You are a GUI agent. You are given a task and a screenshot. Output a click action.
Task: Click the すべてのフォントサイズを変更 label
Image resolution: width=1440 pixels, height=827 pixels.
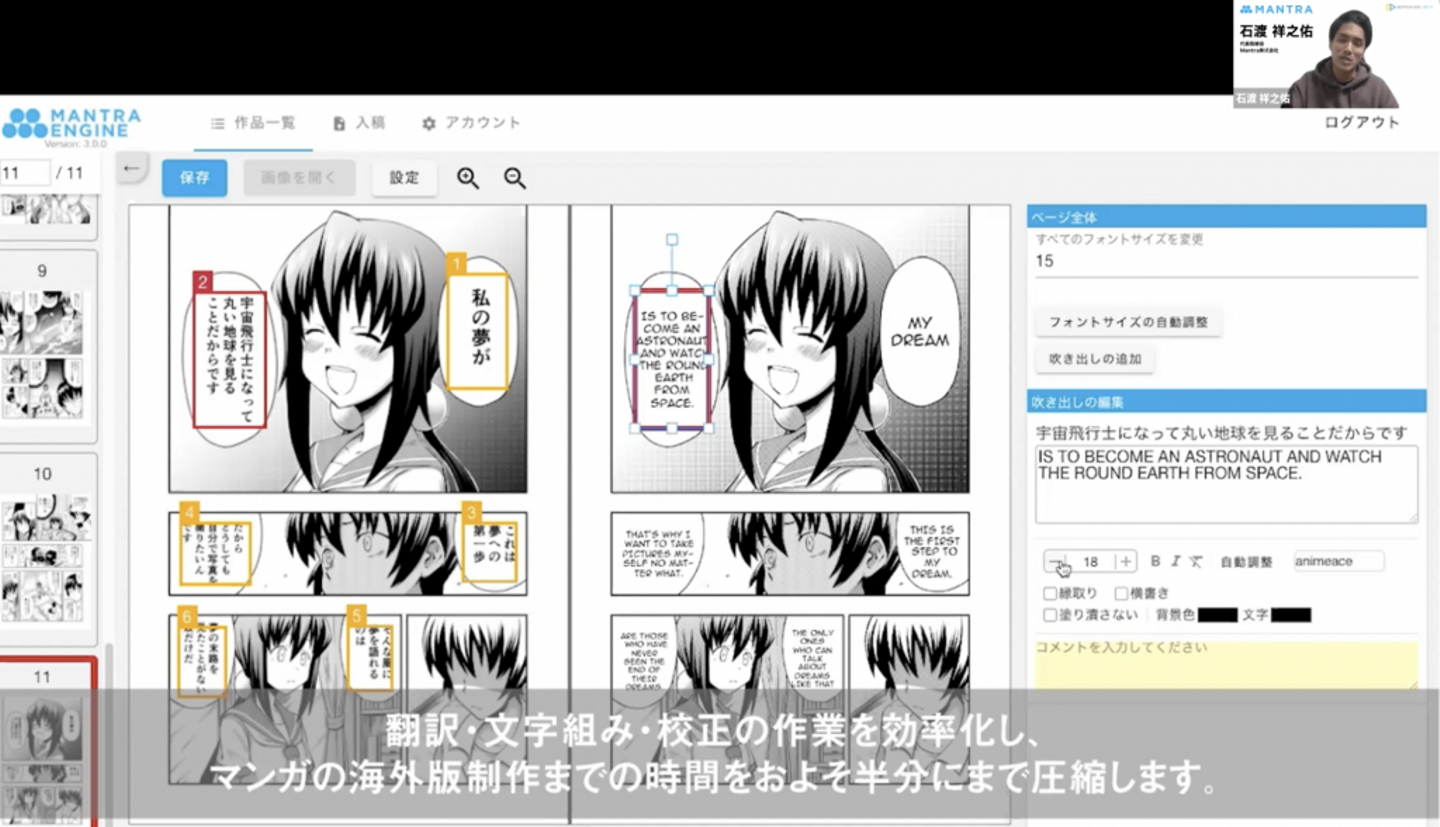coord(1119,239)
